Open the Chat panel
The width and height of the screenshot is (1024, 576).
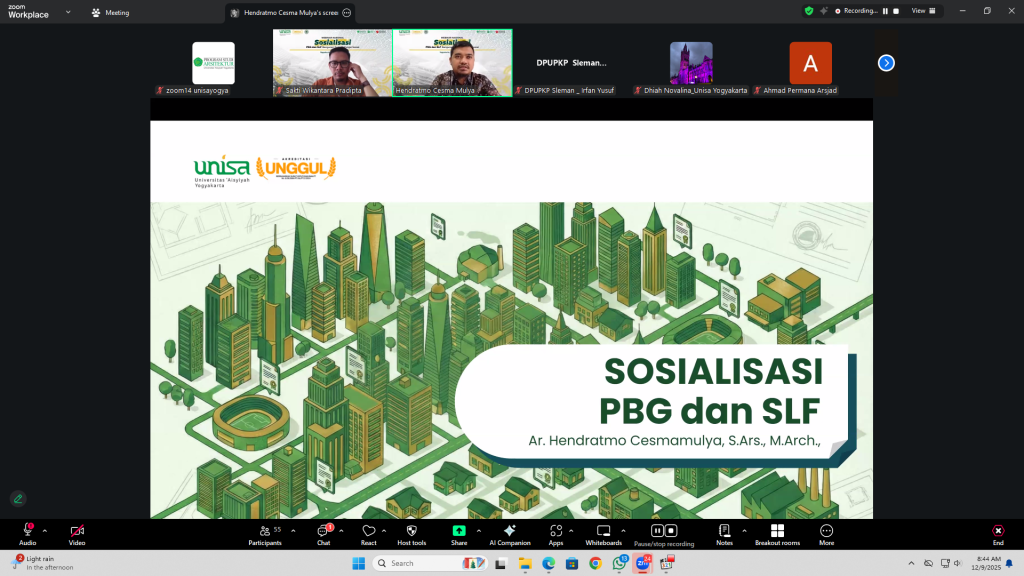pos(323,532)
